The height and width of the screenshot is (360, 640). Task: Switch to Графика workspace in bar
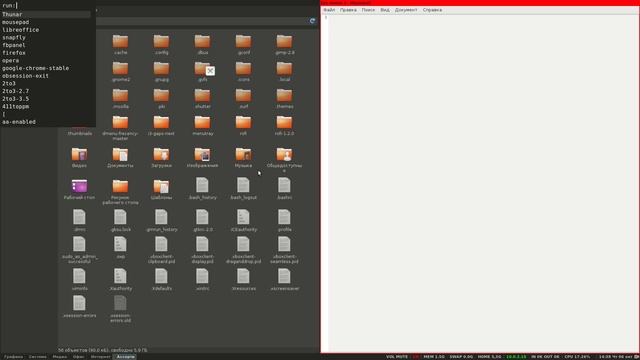point(13,357)
